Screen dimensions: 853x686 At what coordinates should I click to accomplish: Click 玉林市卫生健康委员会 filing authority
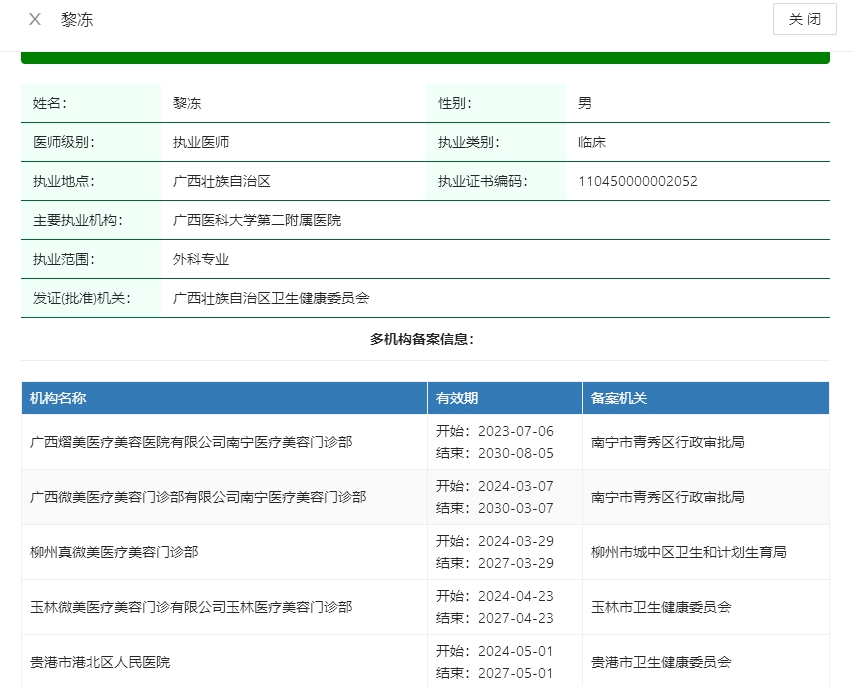click(661, 607)
